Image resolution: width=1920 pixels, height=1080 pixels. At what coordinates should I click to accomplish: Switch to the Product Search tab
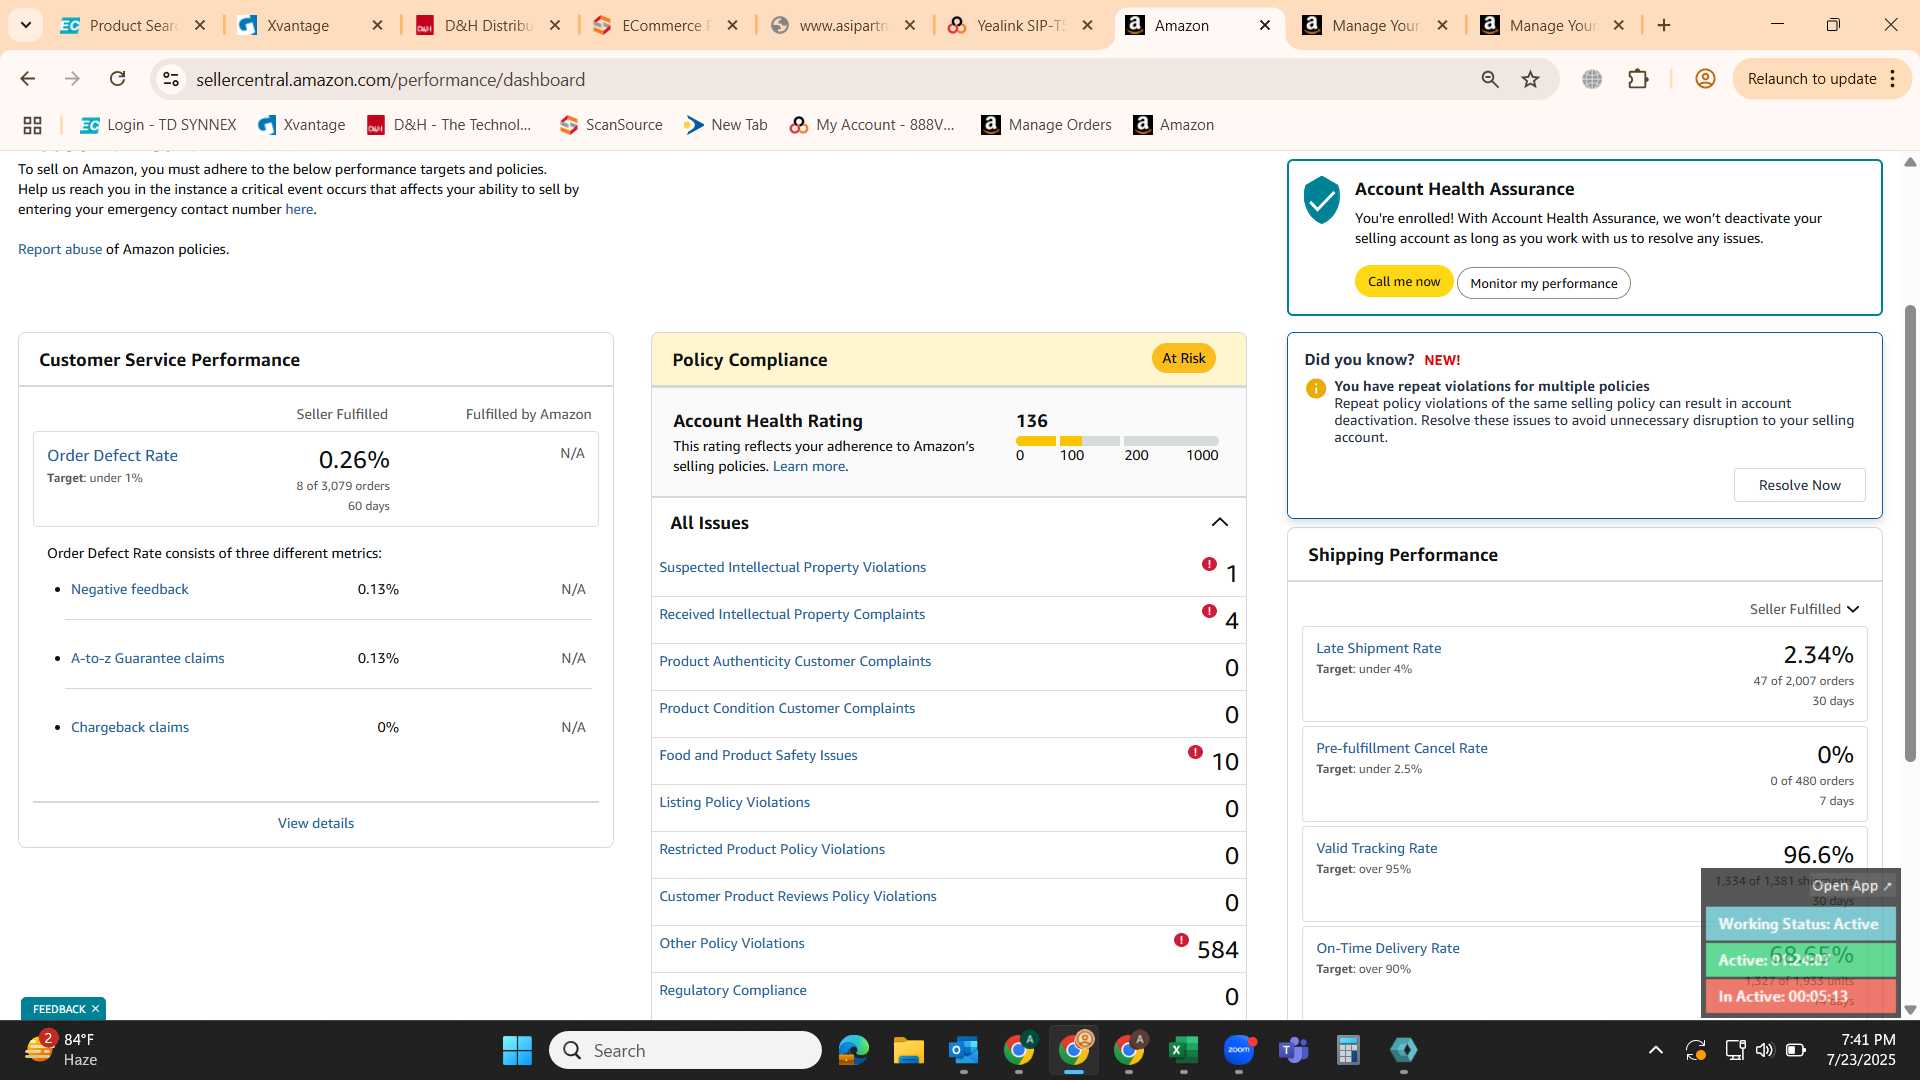click(132, 25)
